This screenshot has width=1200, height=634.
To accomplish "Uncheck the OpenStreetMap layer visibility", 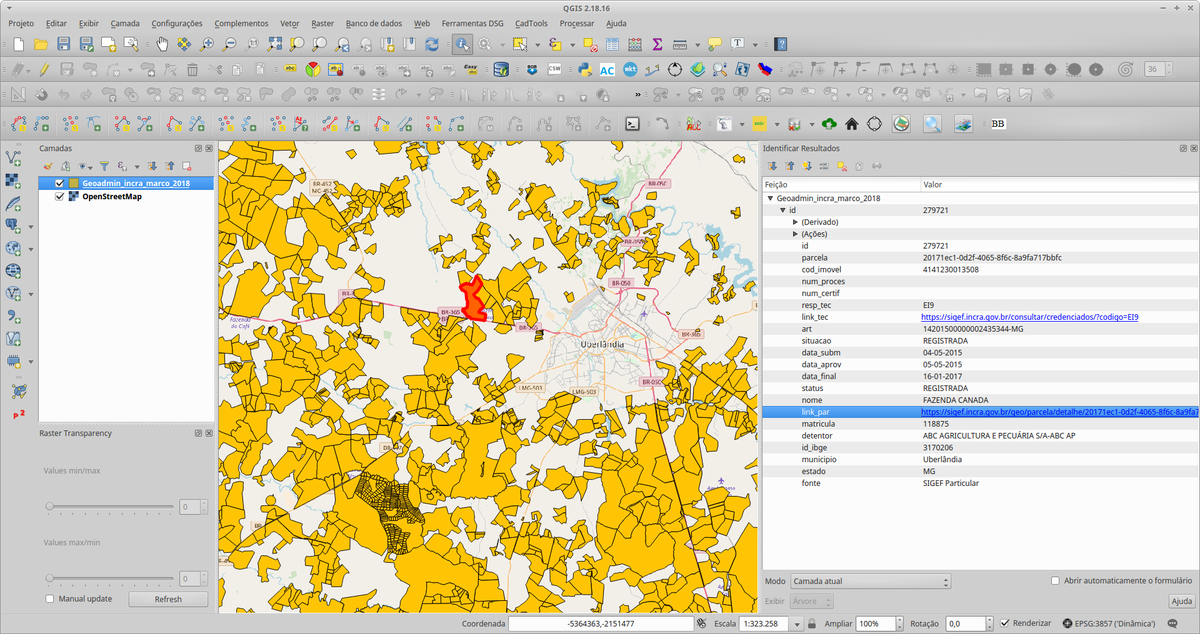I will point(60,197).
